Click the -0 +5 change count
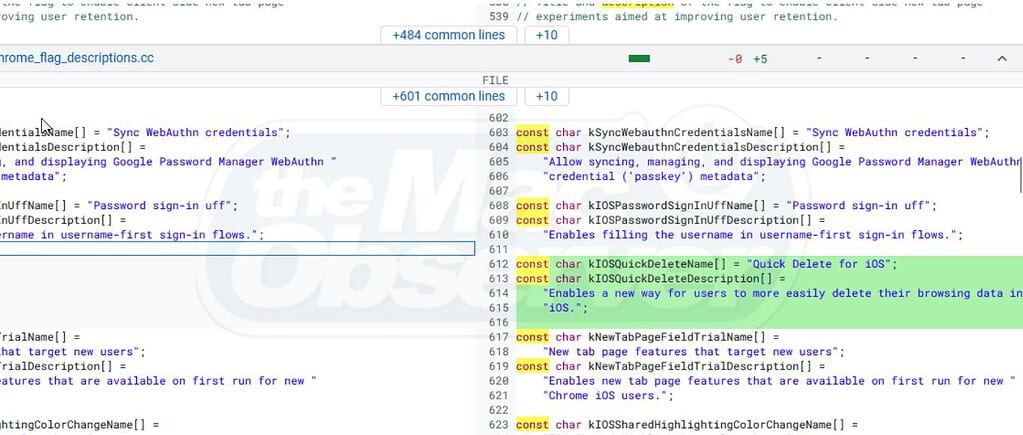The height and width of the screenshot is (435, 1023). pos(748,59)
